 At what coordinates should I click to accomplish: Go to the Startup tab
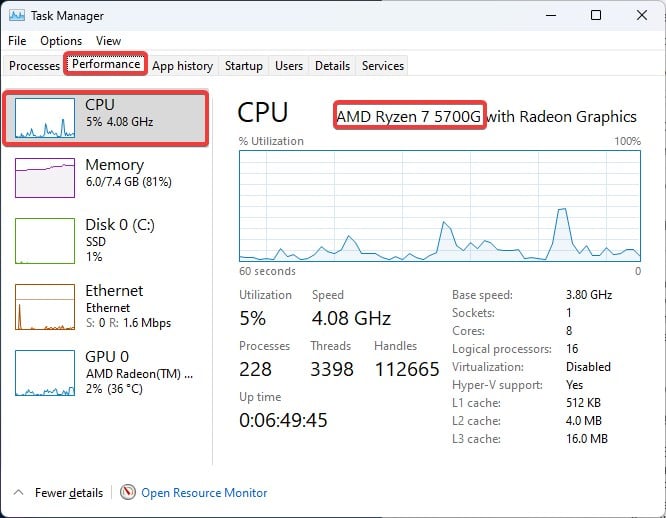click(243, 66)
